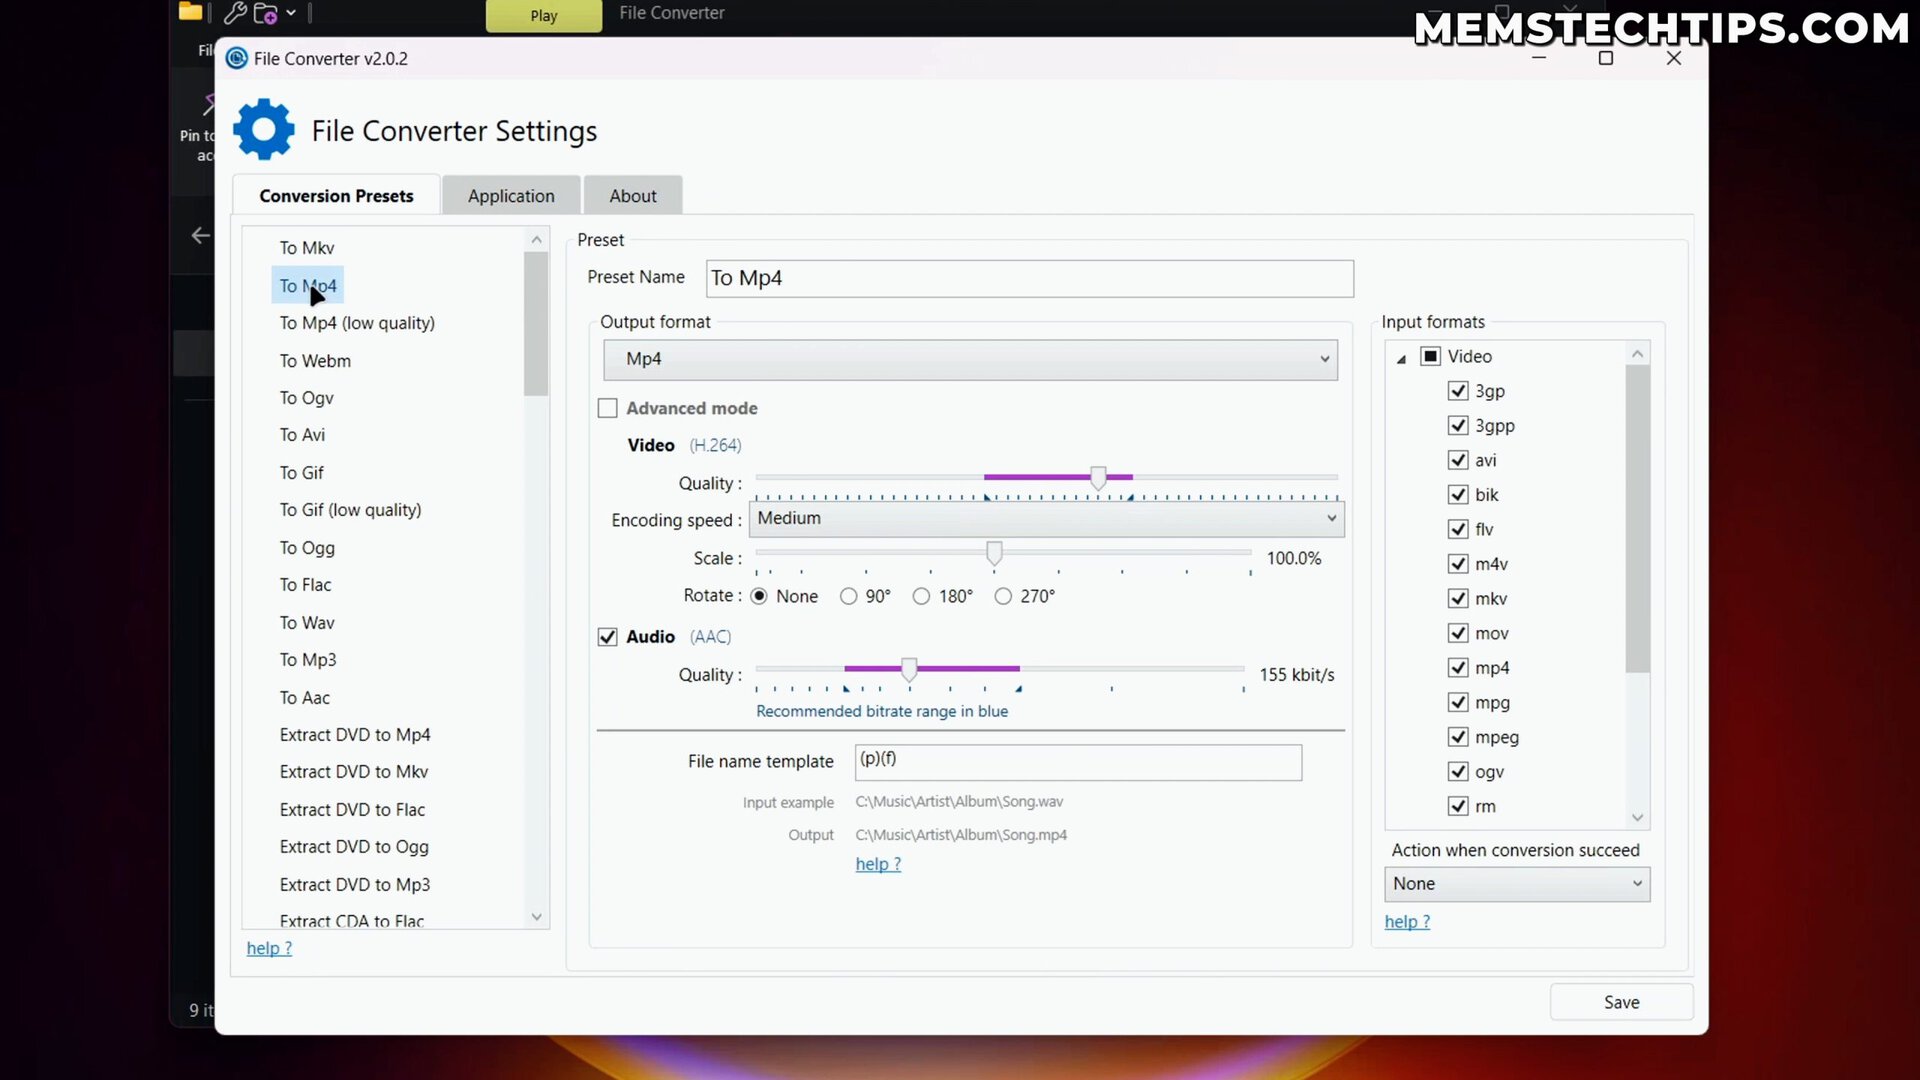The height and width of the screenshot is (1080, 1920).
Task: Click the input formats scroll-down arrow
Action: 1637,818
